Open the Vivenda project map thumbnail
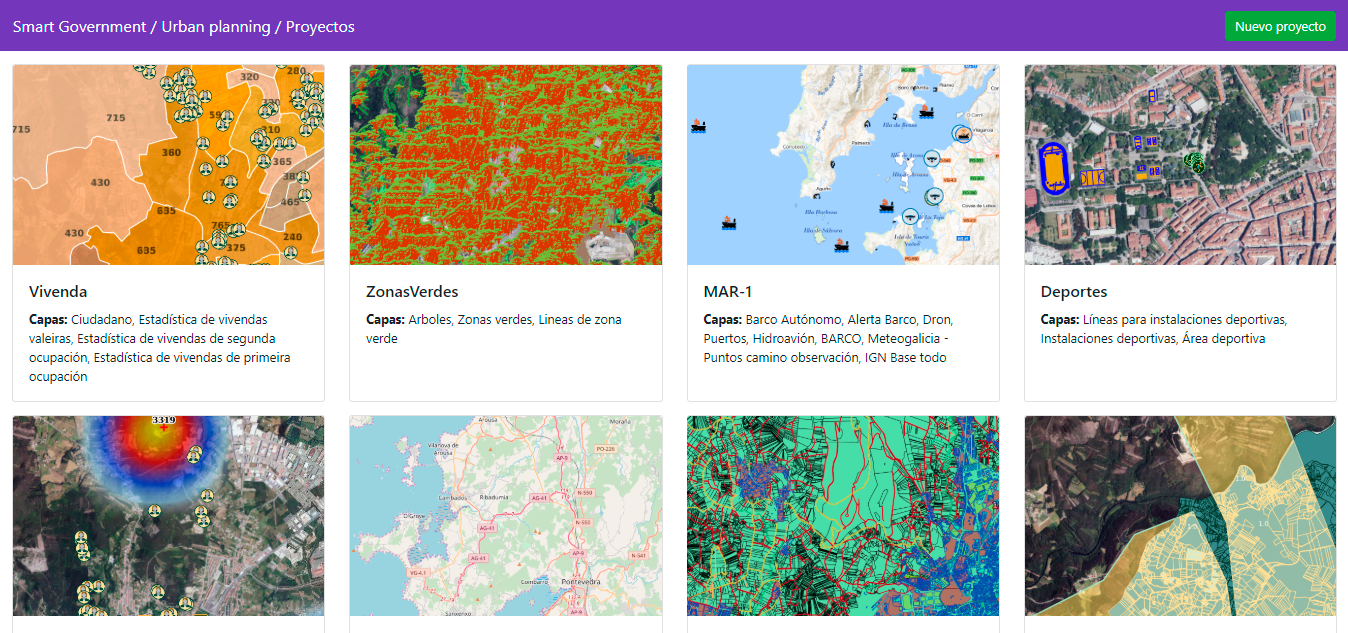Screen dimensions: 1348x633 168,165
